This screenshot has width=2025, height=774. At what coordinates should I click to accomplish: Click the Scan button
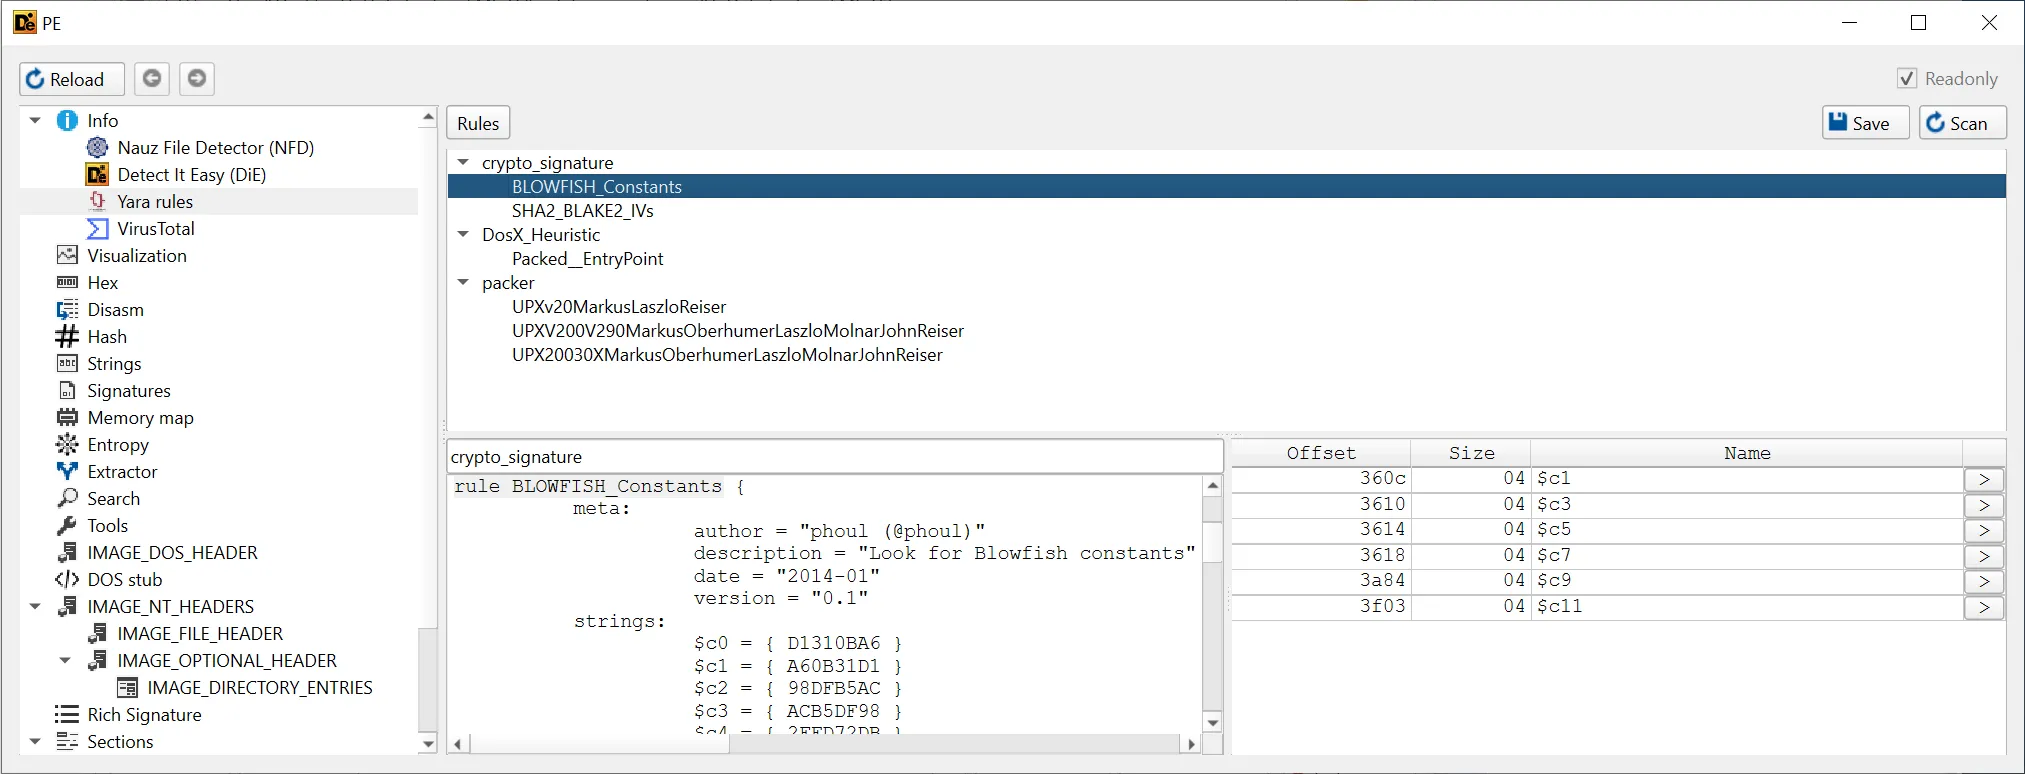coord(1960,123)
